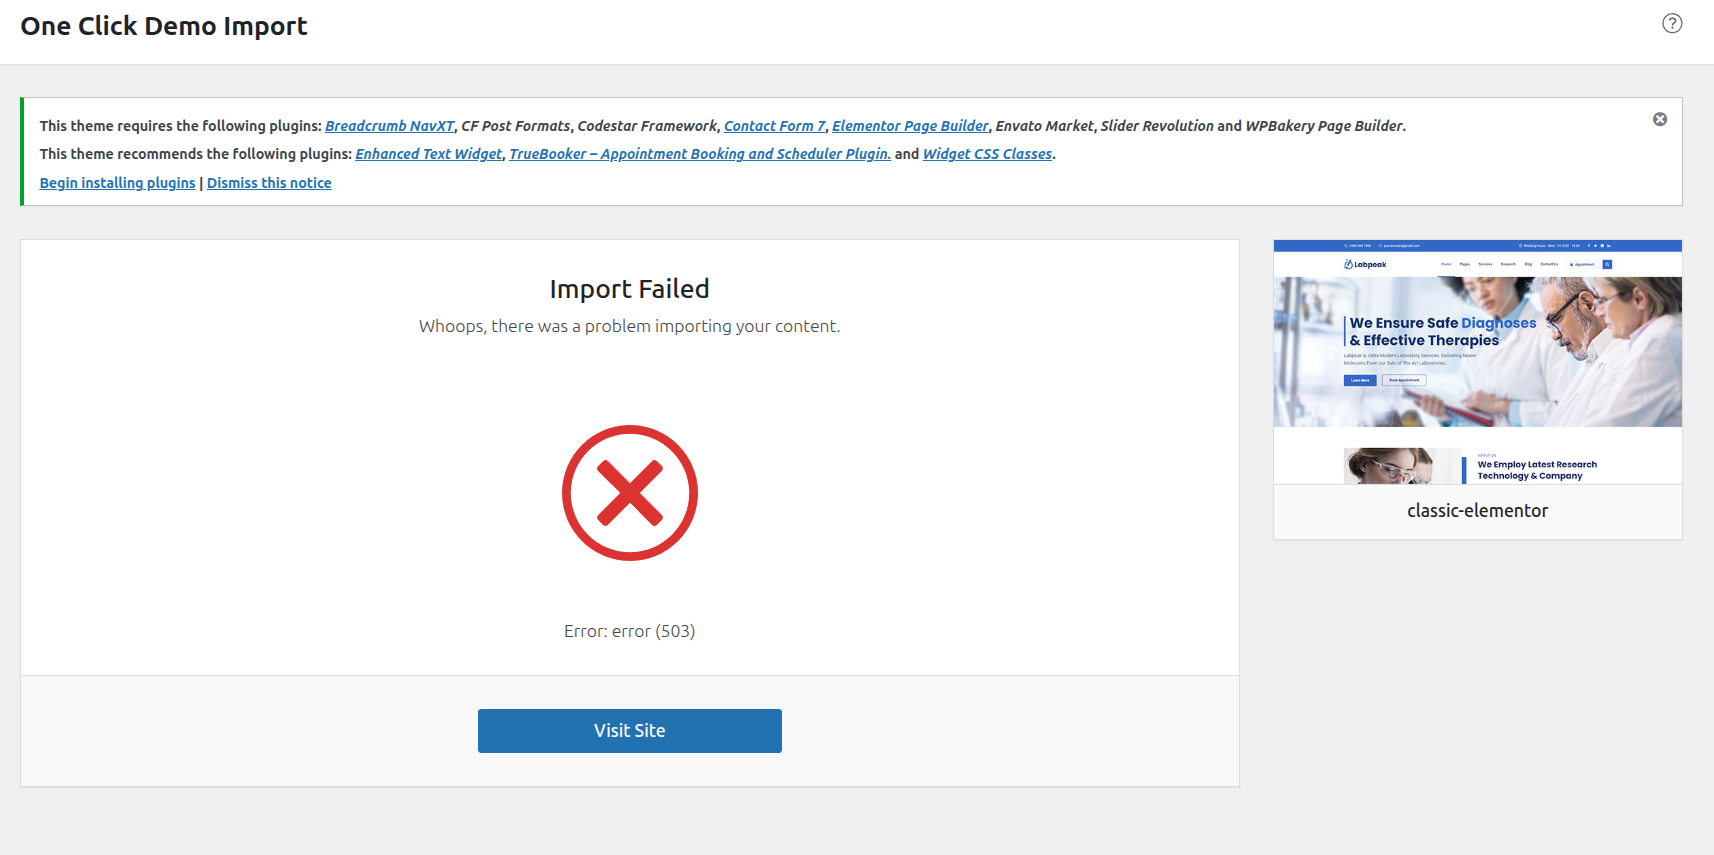Click the blue search icon in demo preview

pyautogui.click(x=1607, y=265)
